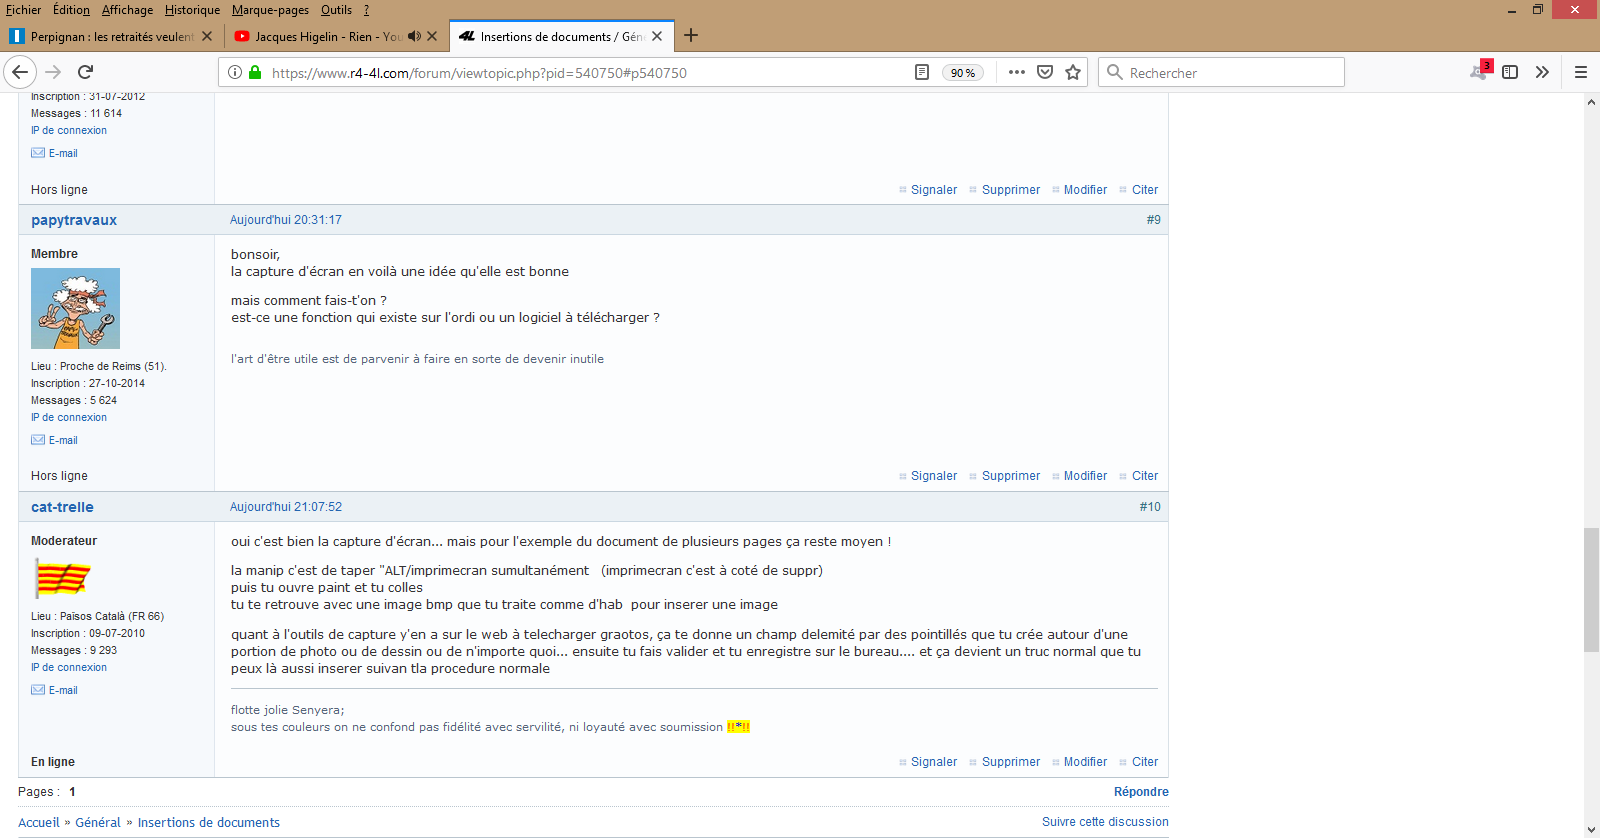Click the vertical scrollbar thumb
The height and width of the screenshot is (838, 1600).
pos(1591,590)
